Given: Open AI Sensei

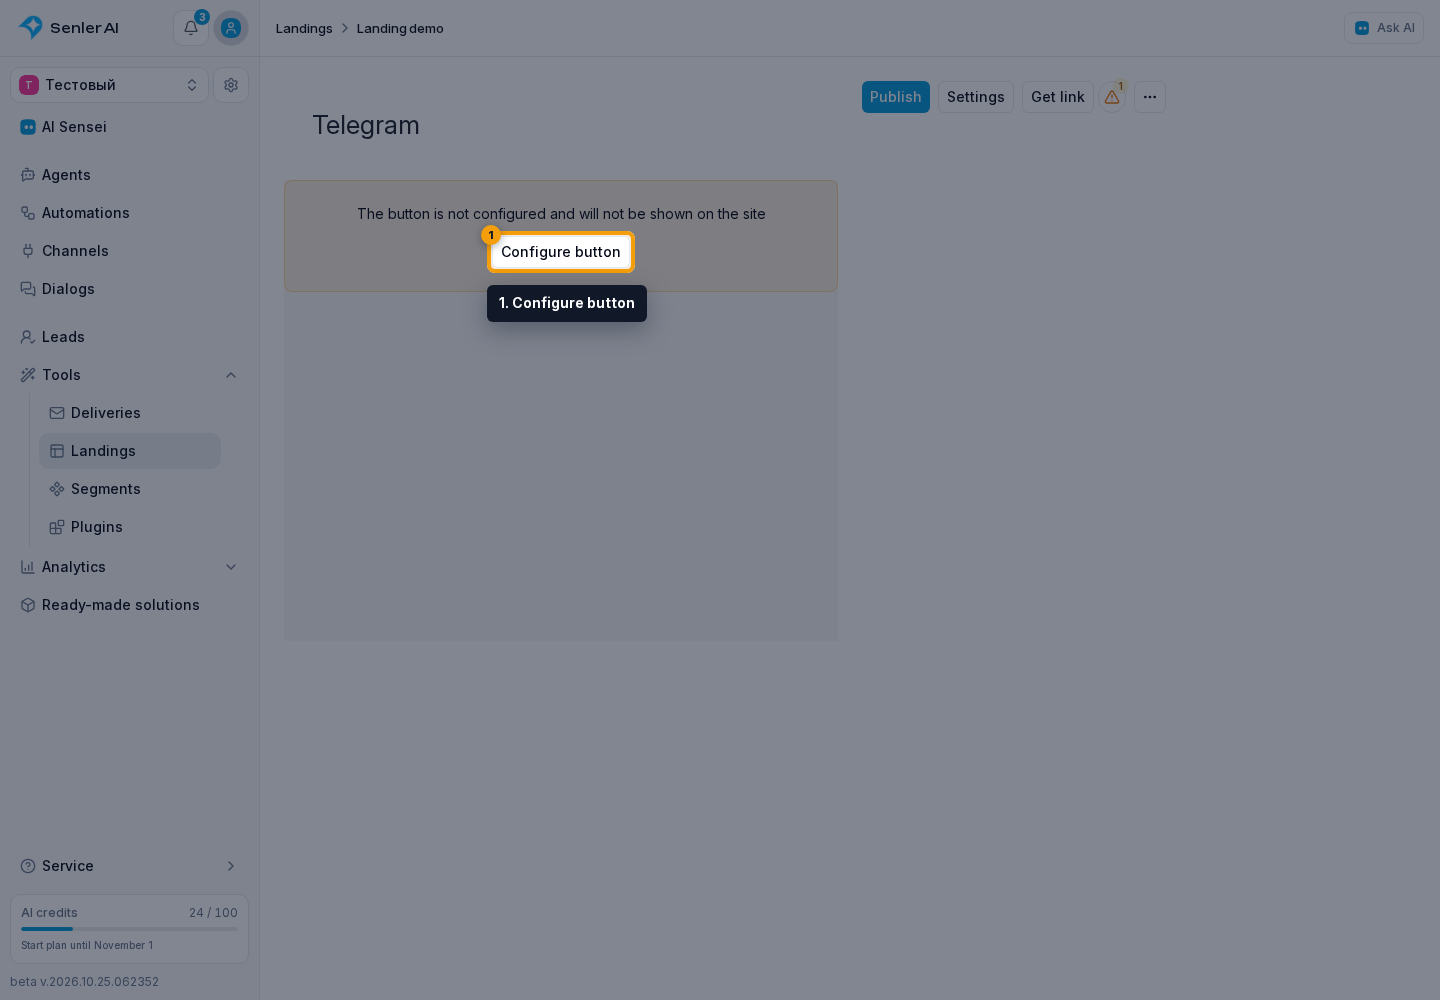Looking at the screenshot, I should pos(129,127).
